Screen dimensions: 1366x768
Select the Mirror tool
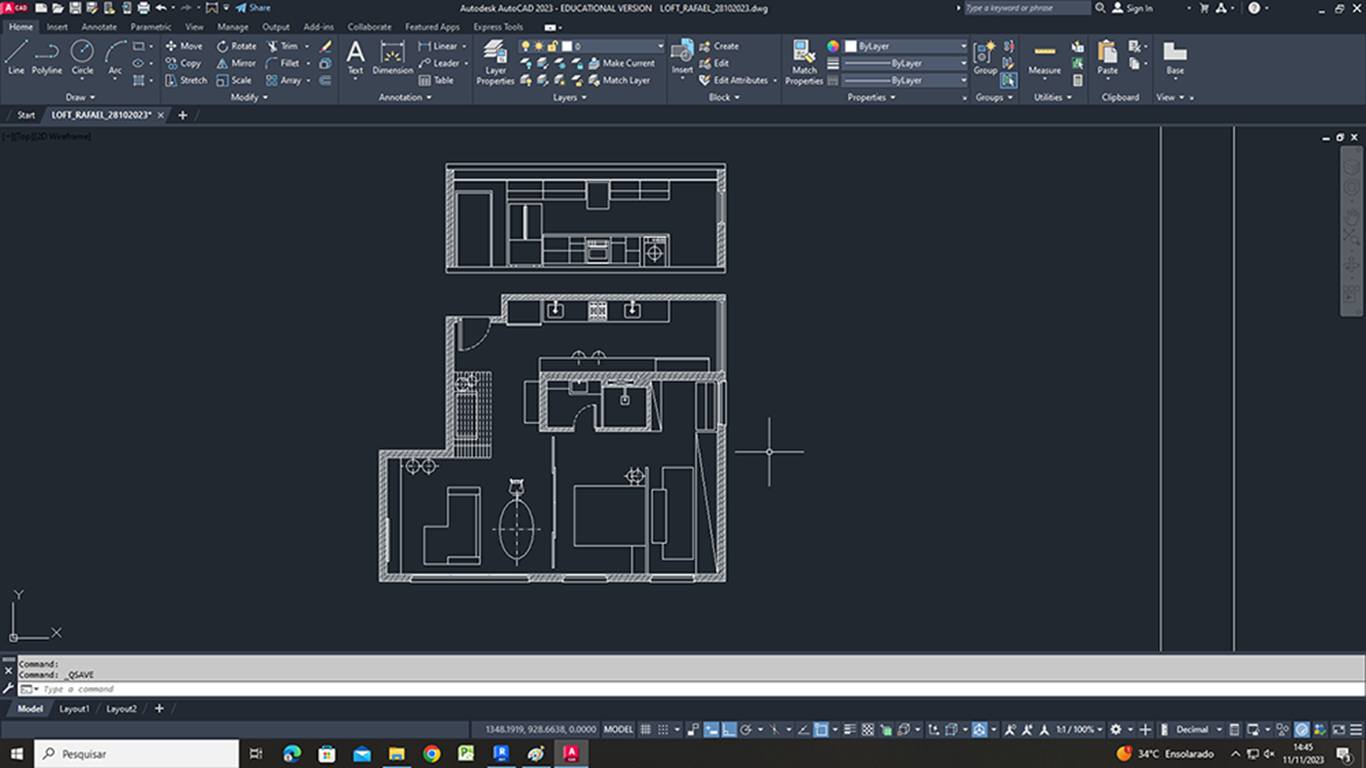(x=236, y=63)
